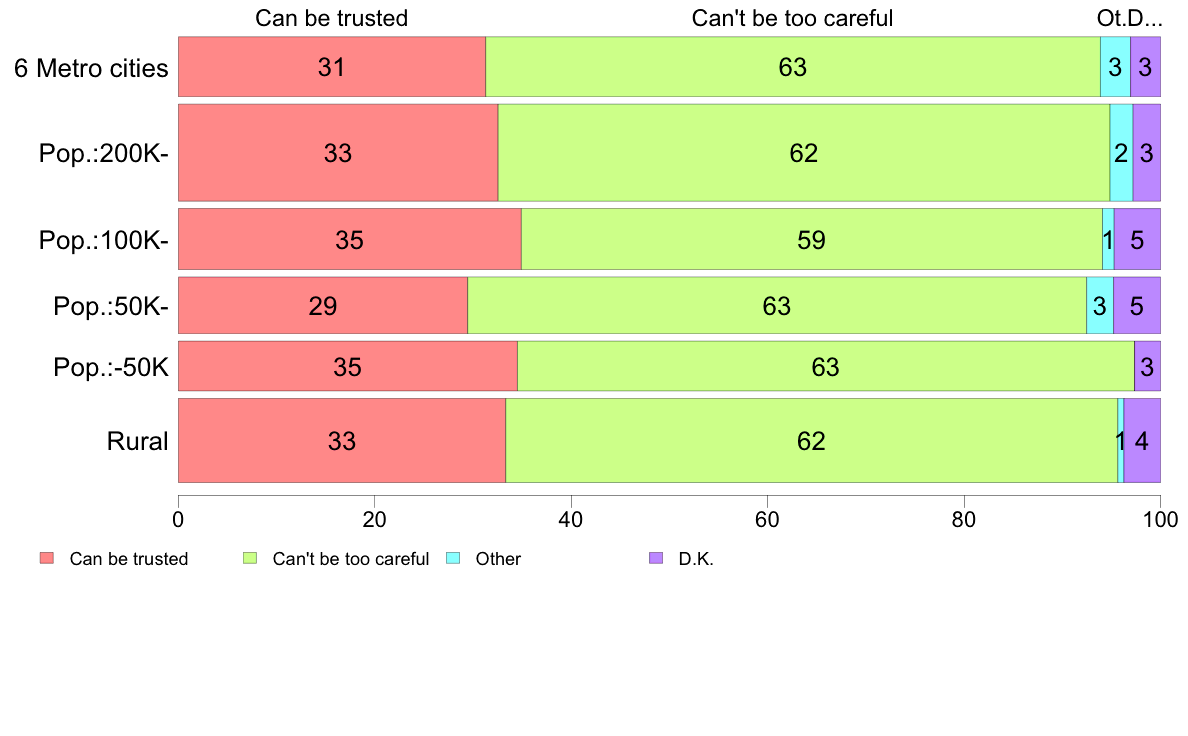Click the red segment labeled 29

[x=323, y=305]
